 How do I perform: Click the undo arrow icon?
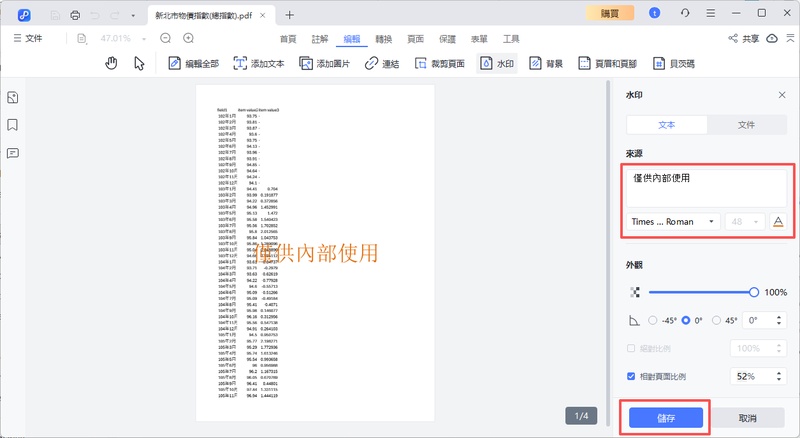(x=95, y=15)
